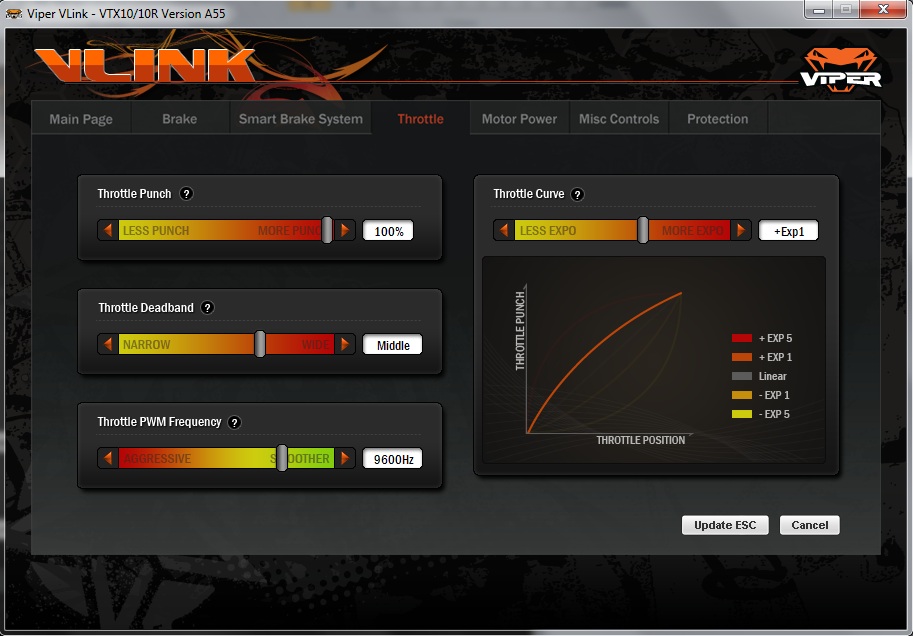This screenshot has height=636, width=913.
Task: Click the Linear legend label
Action: click(773, 376)
